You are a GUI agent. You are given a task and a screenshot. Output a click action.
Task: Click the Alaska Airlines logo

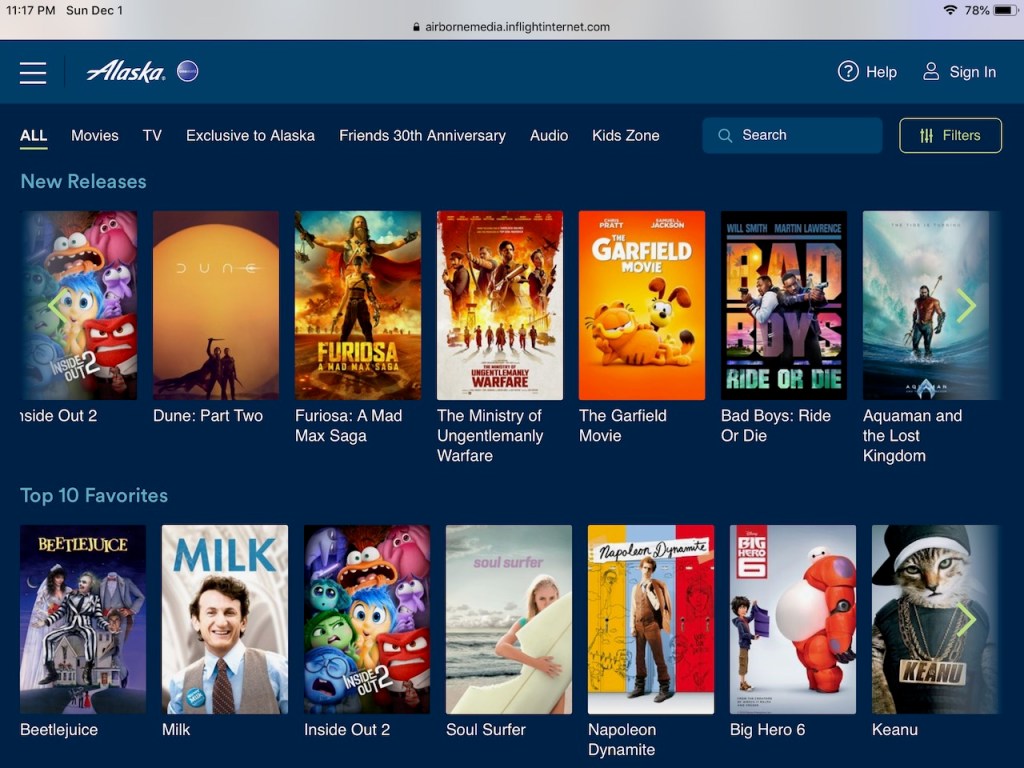pos(125,71)
